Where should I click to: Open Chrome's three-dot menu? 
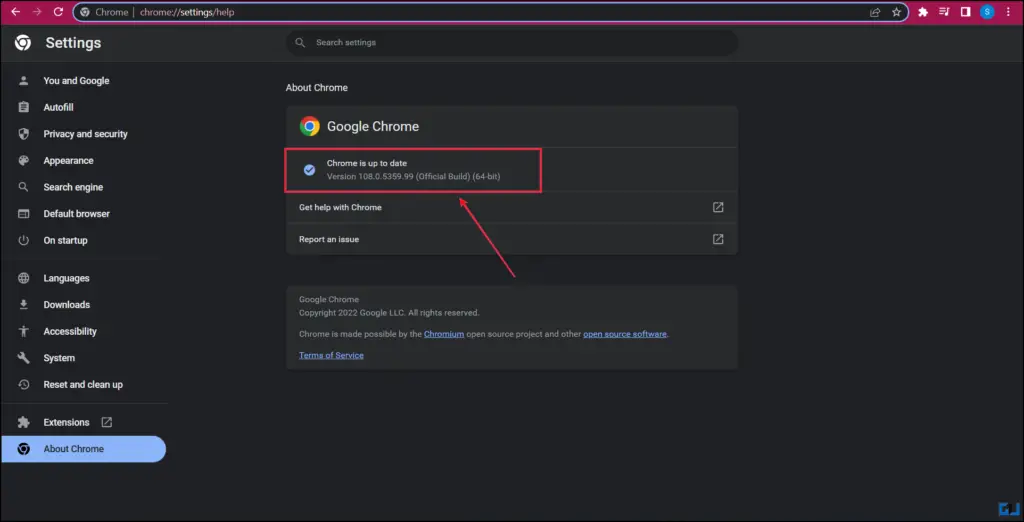pyautogui.click(x=1008, y=12)
